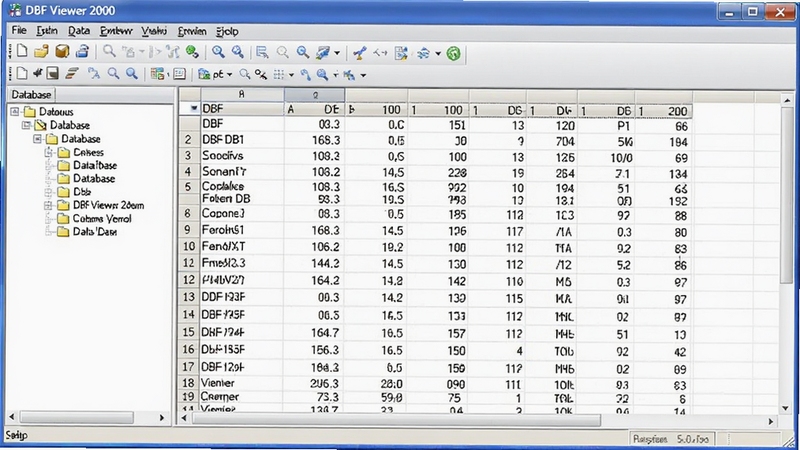Open a file with the yellow folder icon
This screenshot has height=450, width=800.
41,52
